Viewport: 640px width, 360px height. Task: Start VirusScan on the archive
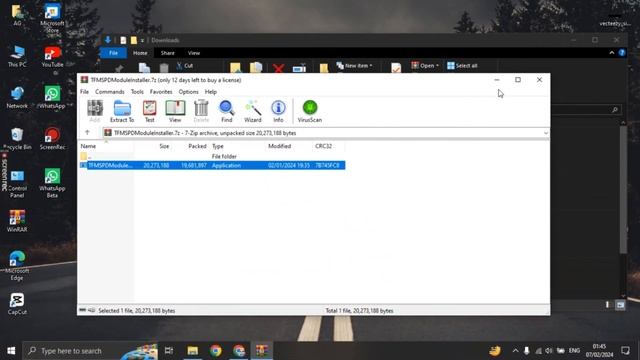tap(310, 111)
